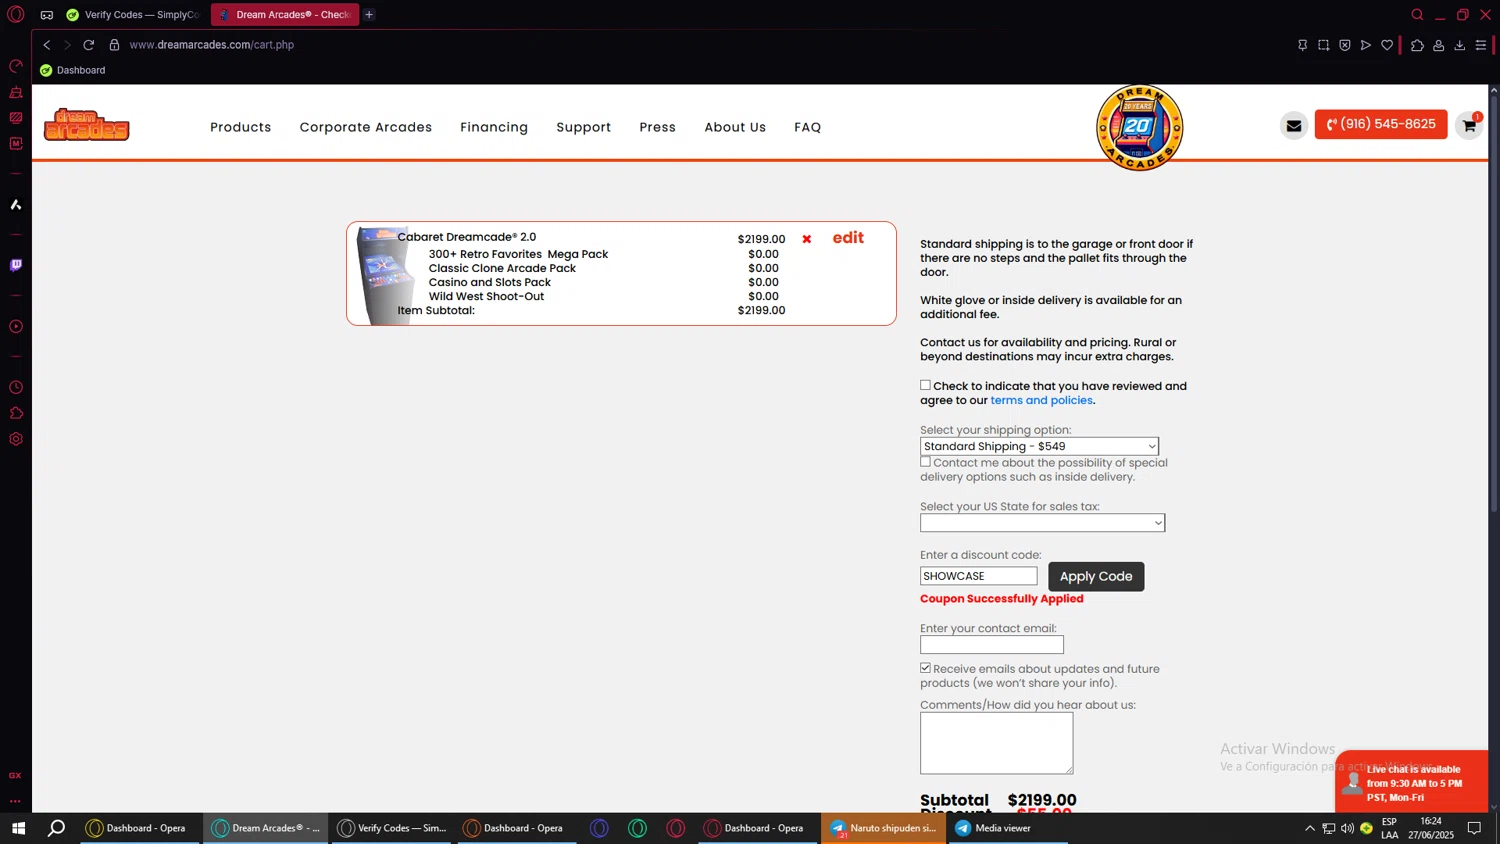Open downloads icon in toolbar
The height and width of the screenshot is (844, 1500).
tap(1459, 45)
